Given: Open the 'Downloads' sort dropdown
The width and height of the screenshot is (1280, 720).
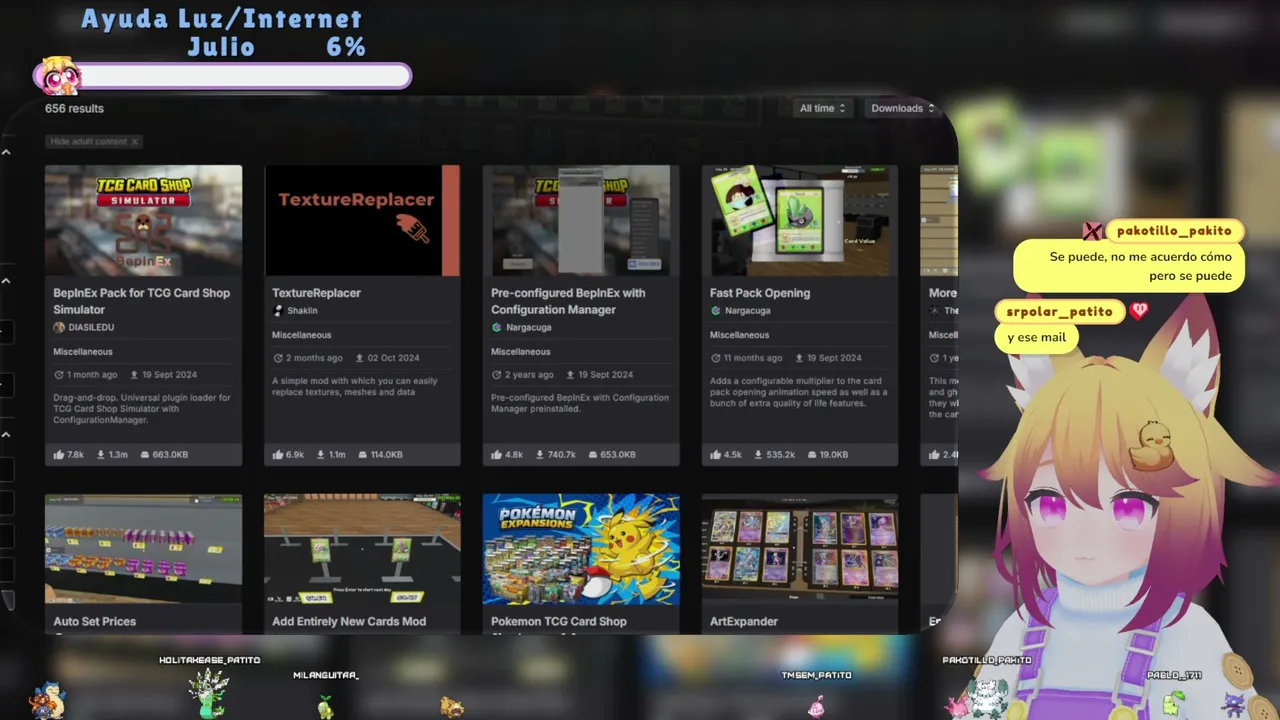Looking at the screenshot, I should [x=901, y=108].
